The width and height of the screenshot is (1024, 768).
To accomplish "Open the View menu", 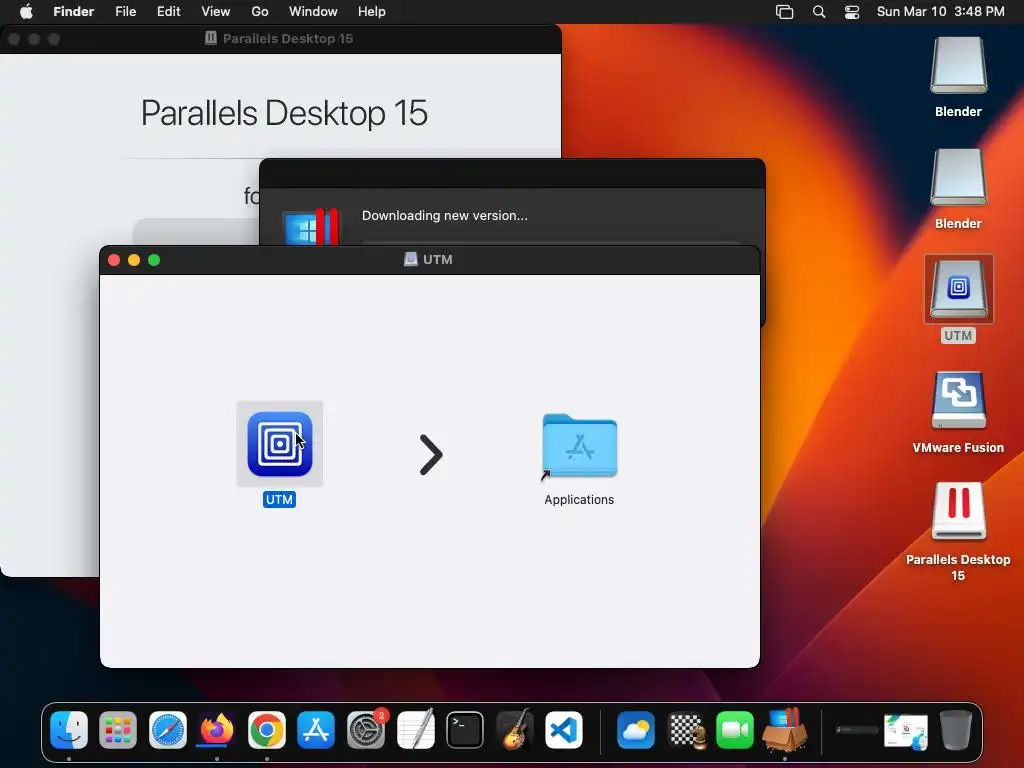I will click(216, 12).
